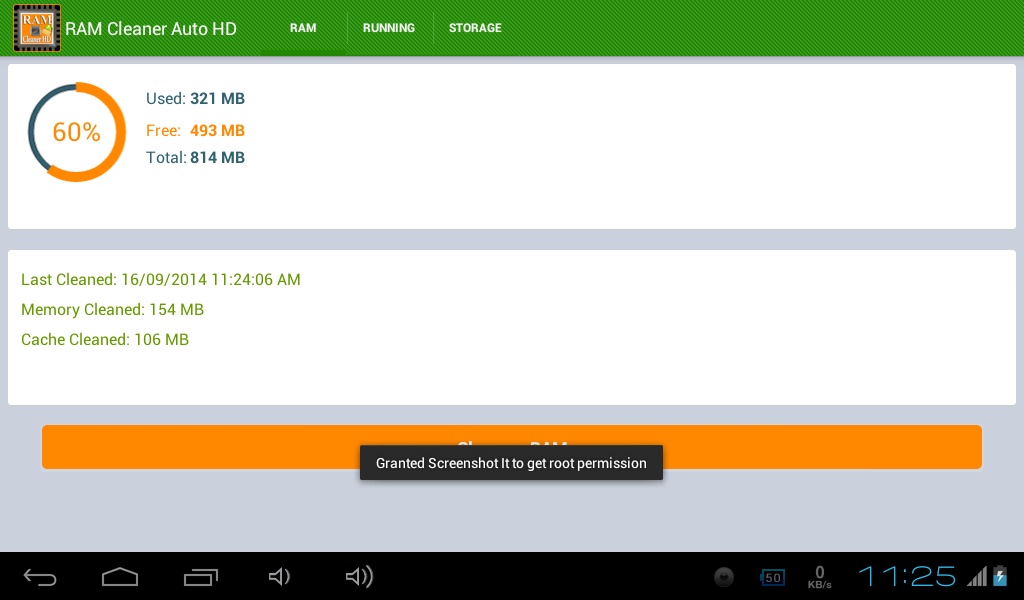
Task: Tap the battery 50 indicator icon
Action: pyautogui.click(x=773, y=578)
